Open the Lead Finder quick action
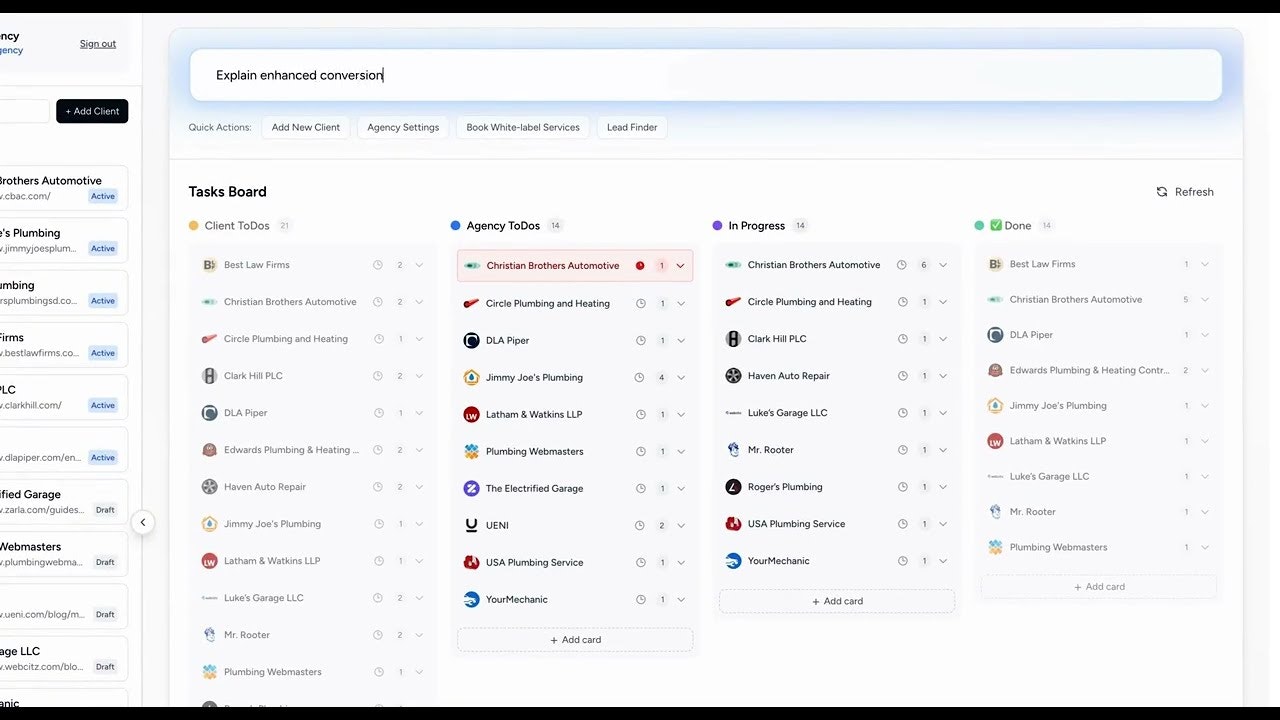 (632, 127)
